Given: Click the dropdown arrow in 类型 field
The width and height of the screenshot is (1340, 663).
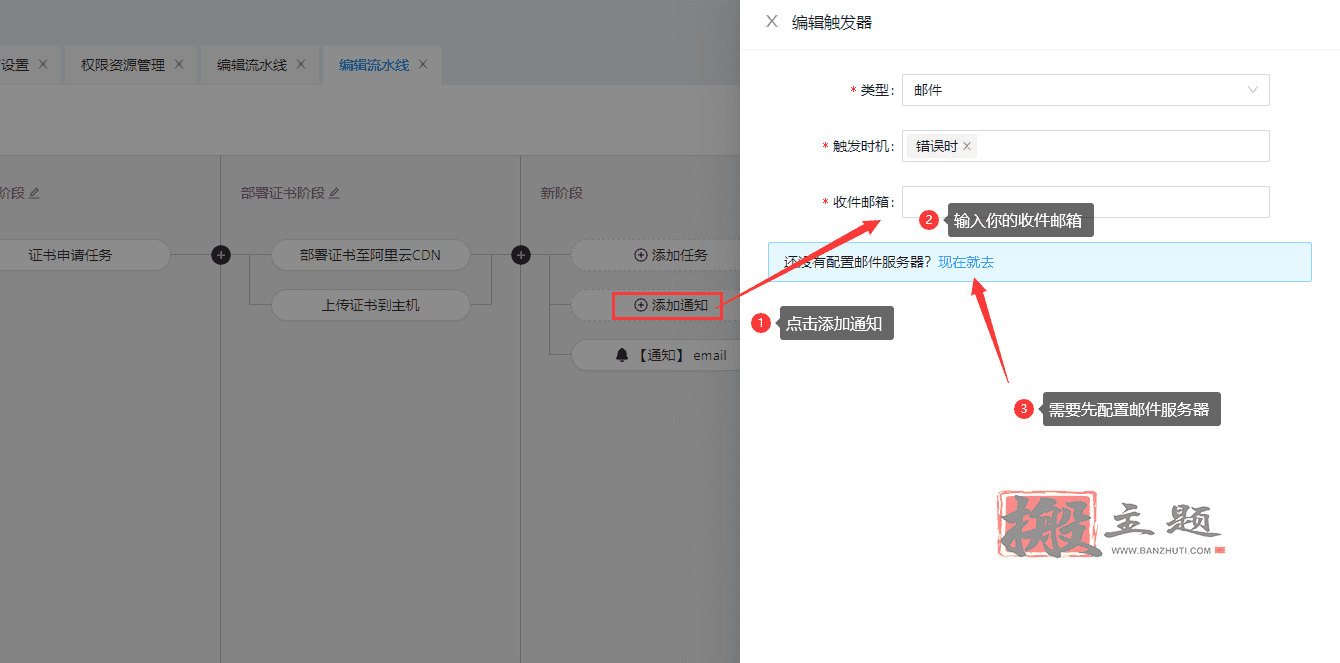Looking at the screenshot, I should pos(1253,90).
